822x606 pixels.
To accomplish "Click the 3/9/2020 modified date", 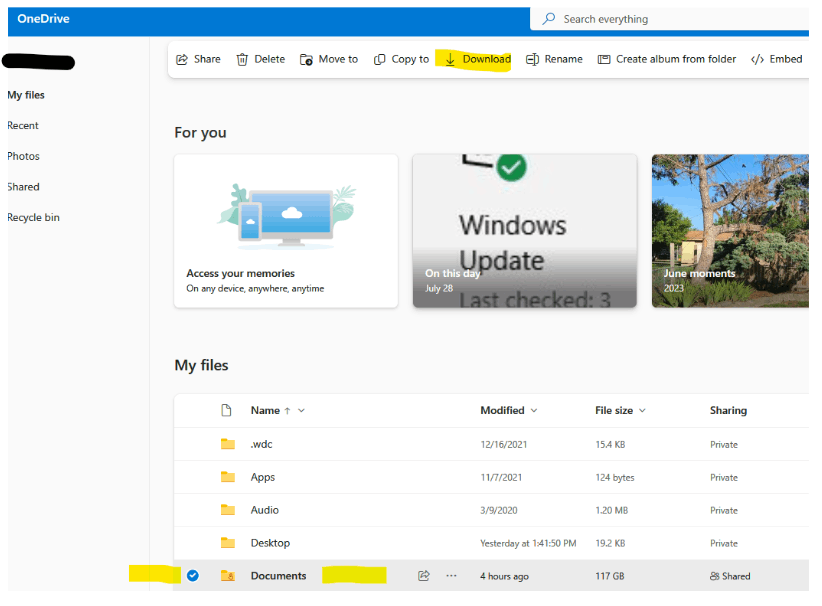I will pos(499,511).
